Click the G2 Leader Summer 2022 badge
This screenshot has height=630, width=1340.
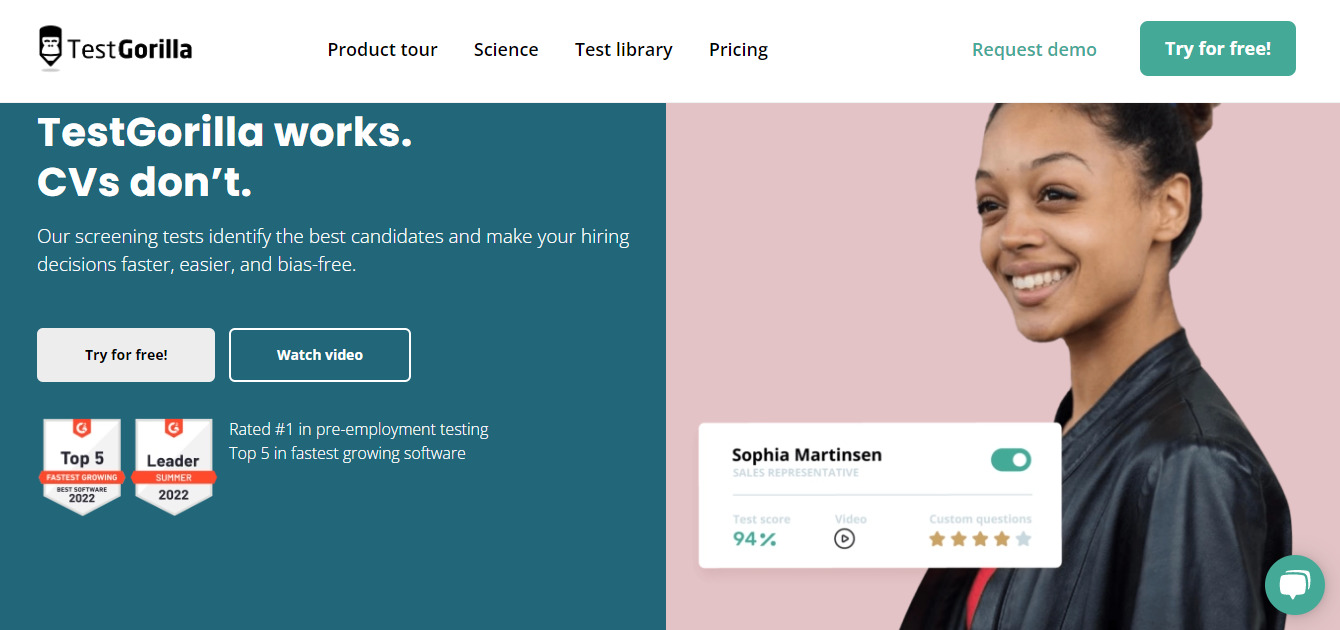[x=173, y=466]
